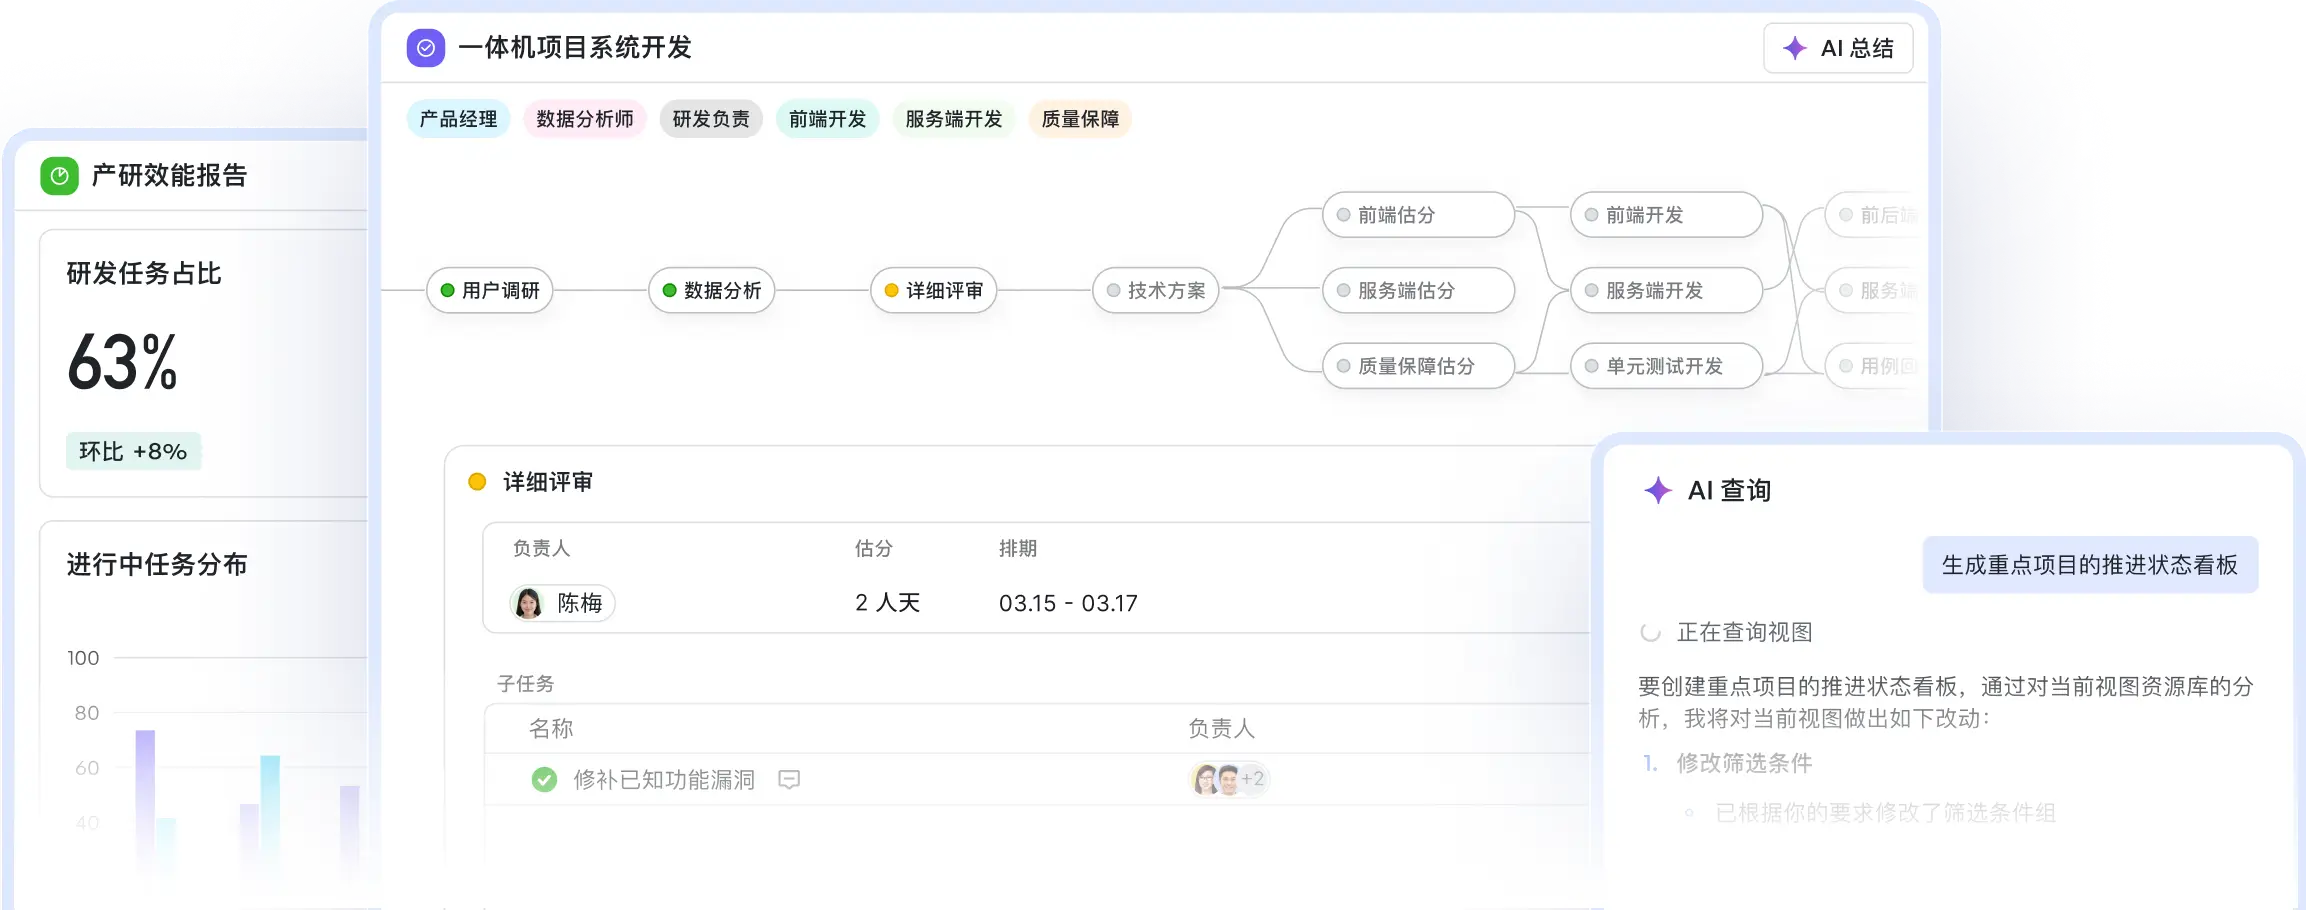The width and height of the screenshot is (2306, 910).
Task: Click the AI 总结 button
Action: pos(1838,48)
